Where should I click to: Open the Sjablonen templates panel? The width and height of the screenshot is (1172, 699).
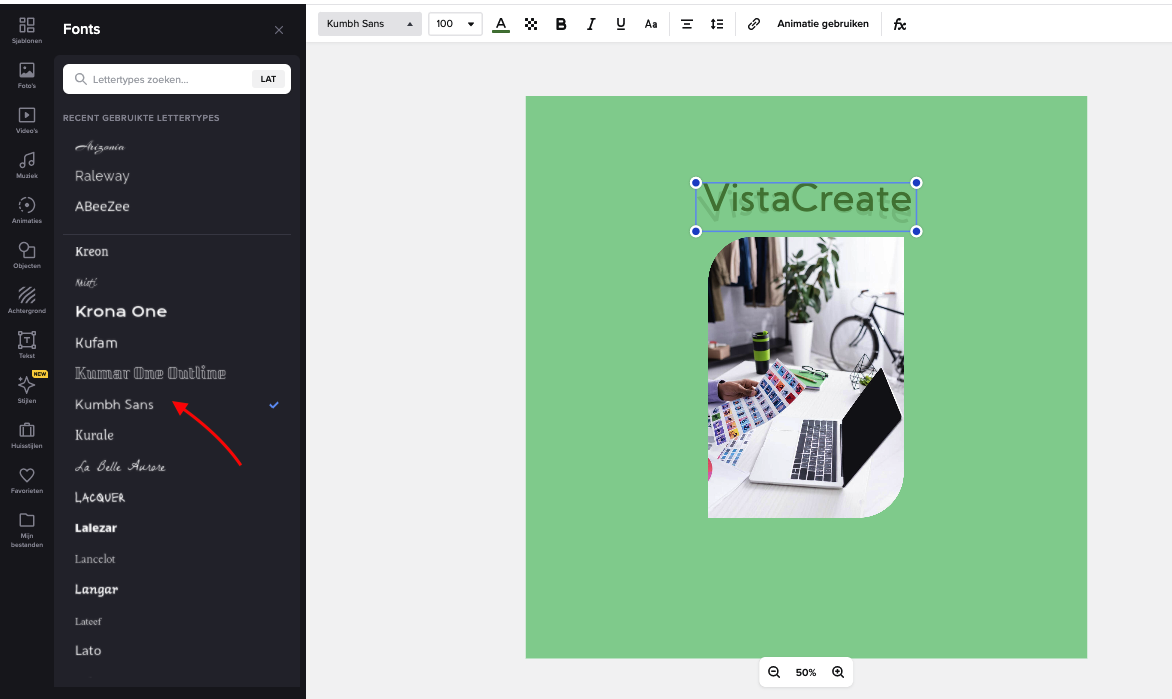pos(27,31)
